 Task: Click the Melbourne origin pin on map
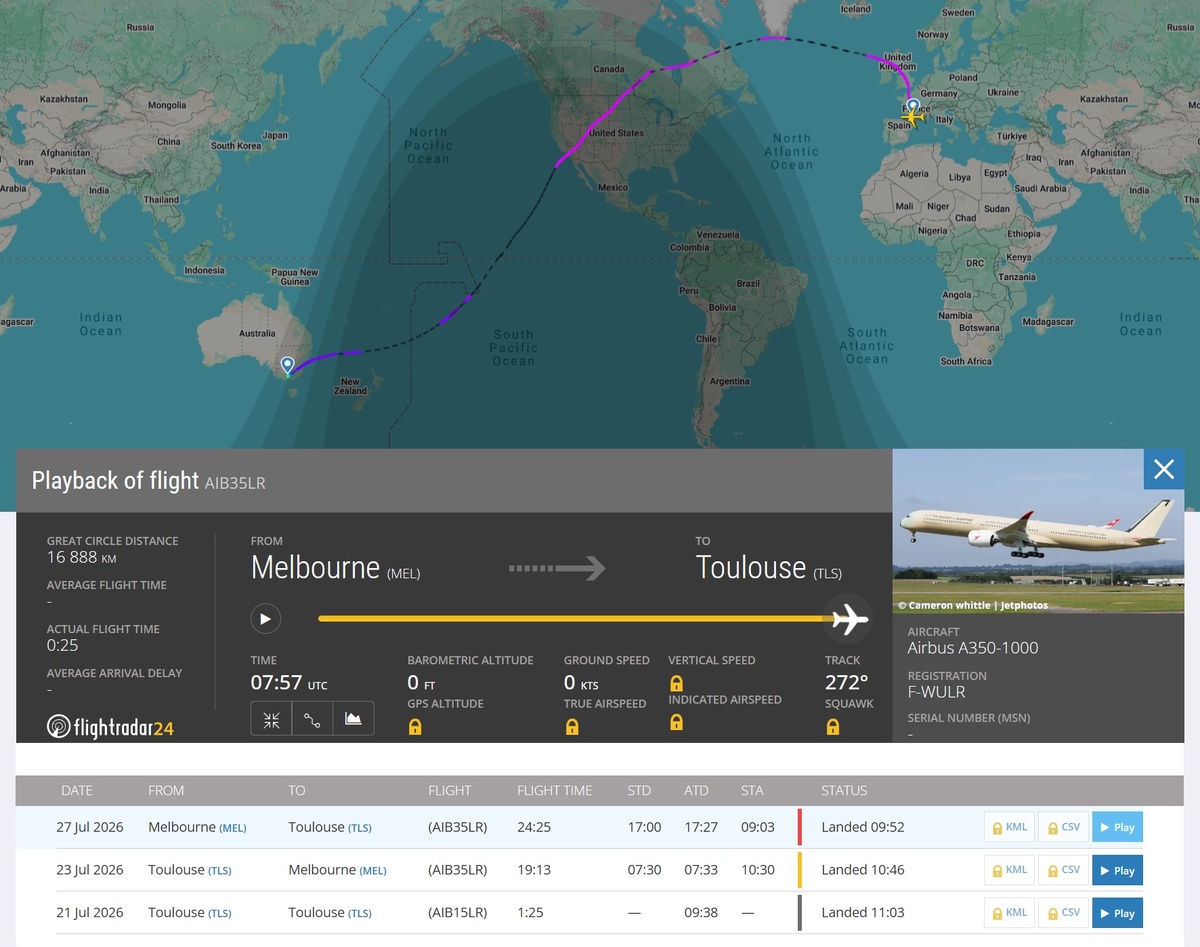288,366
